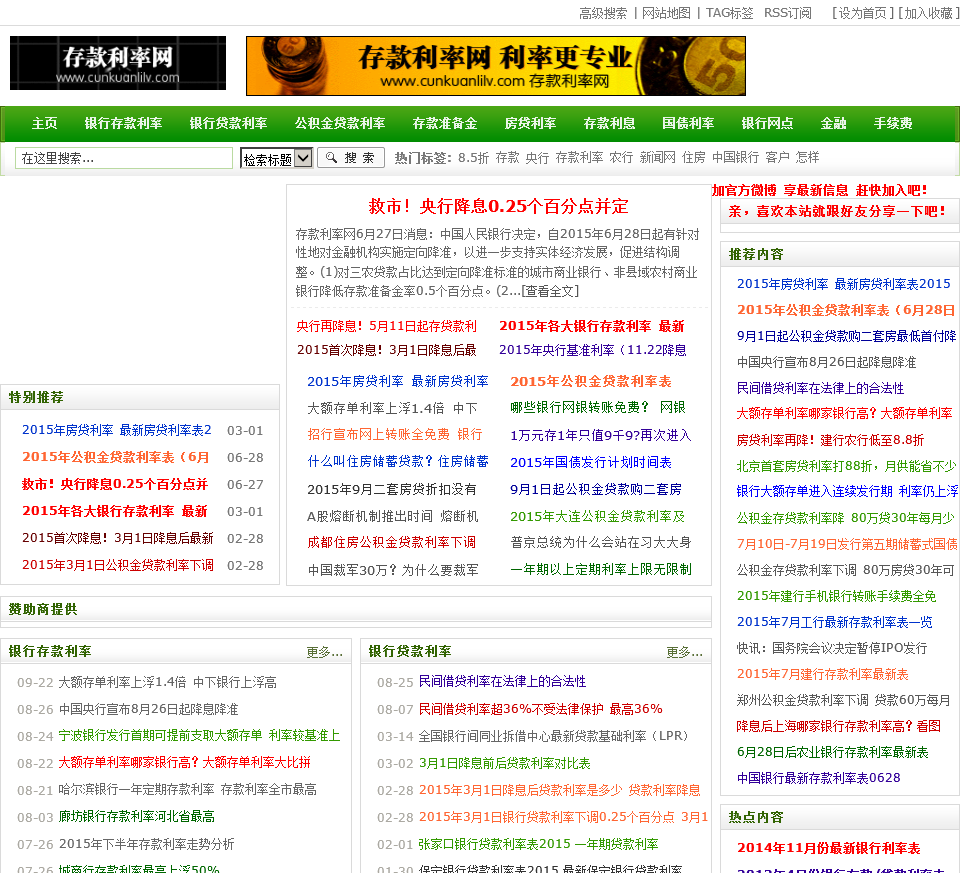This screenshot has height=873, width=960.
Task: Open 2015年建行手机银行转账手续费全免 link
Action: tap(836, 596)
